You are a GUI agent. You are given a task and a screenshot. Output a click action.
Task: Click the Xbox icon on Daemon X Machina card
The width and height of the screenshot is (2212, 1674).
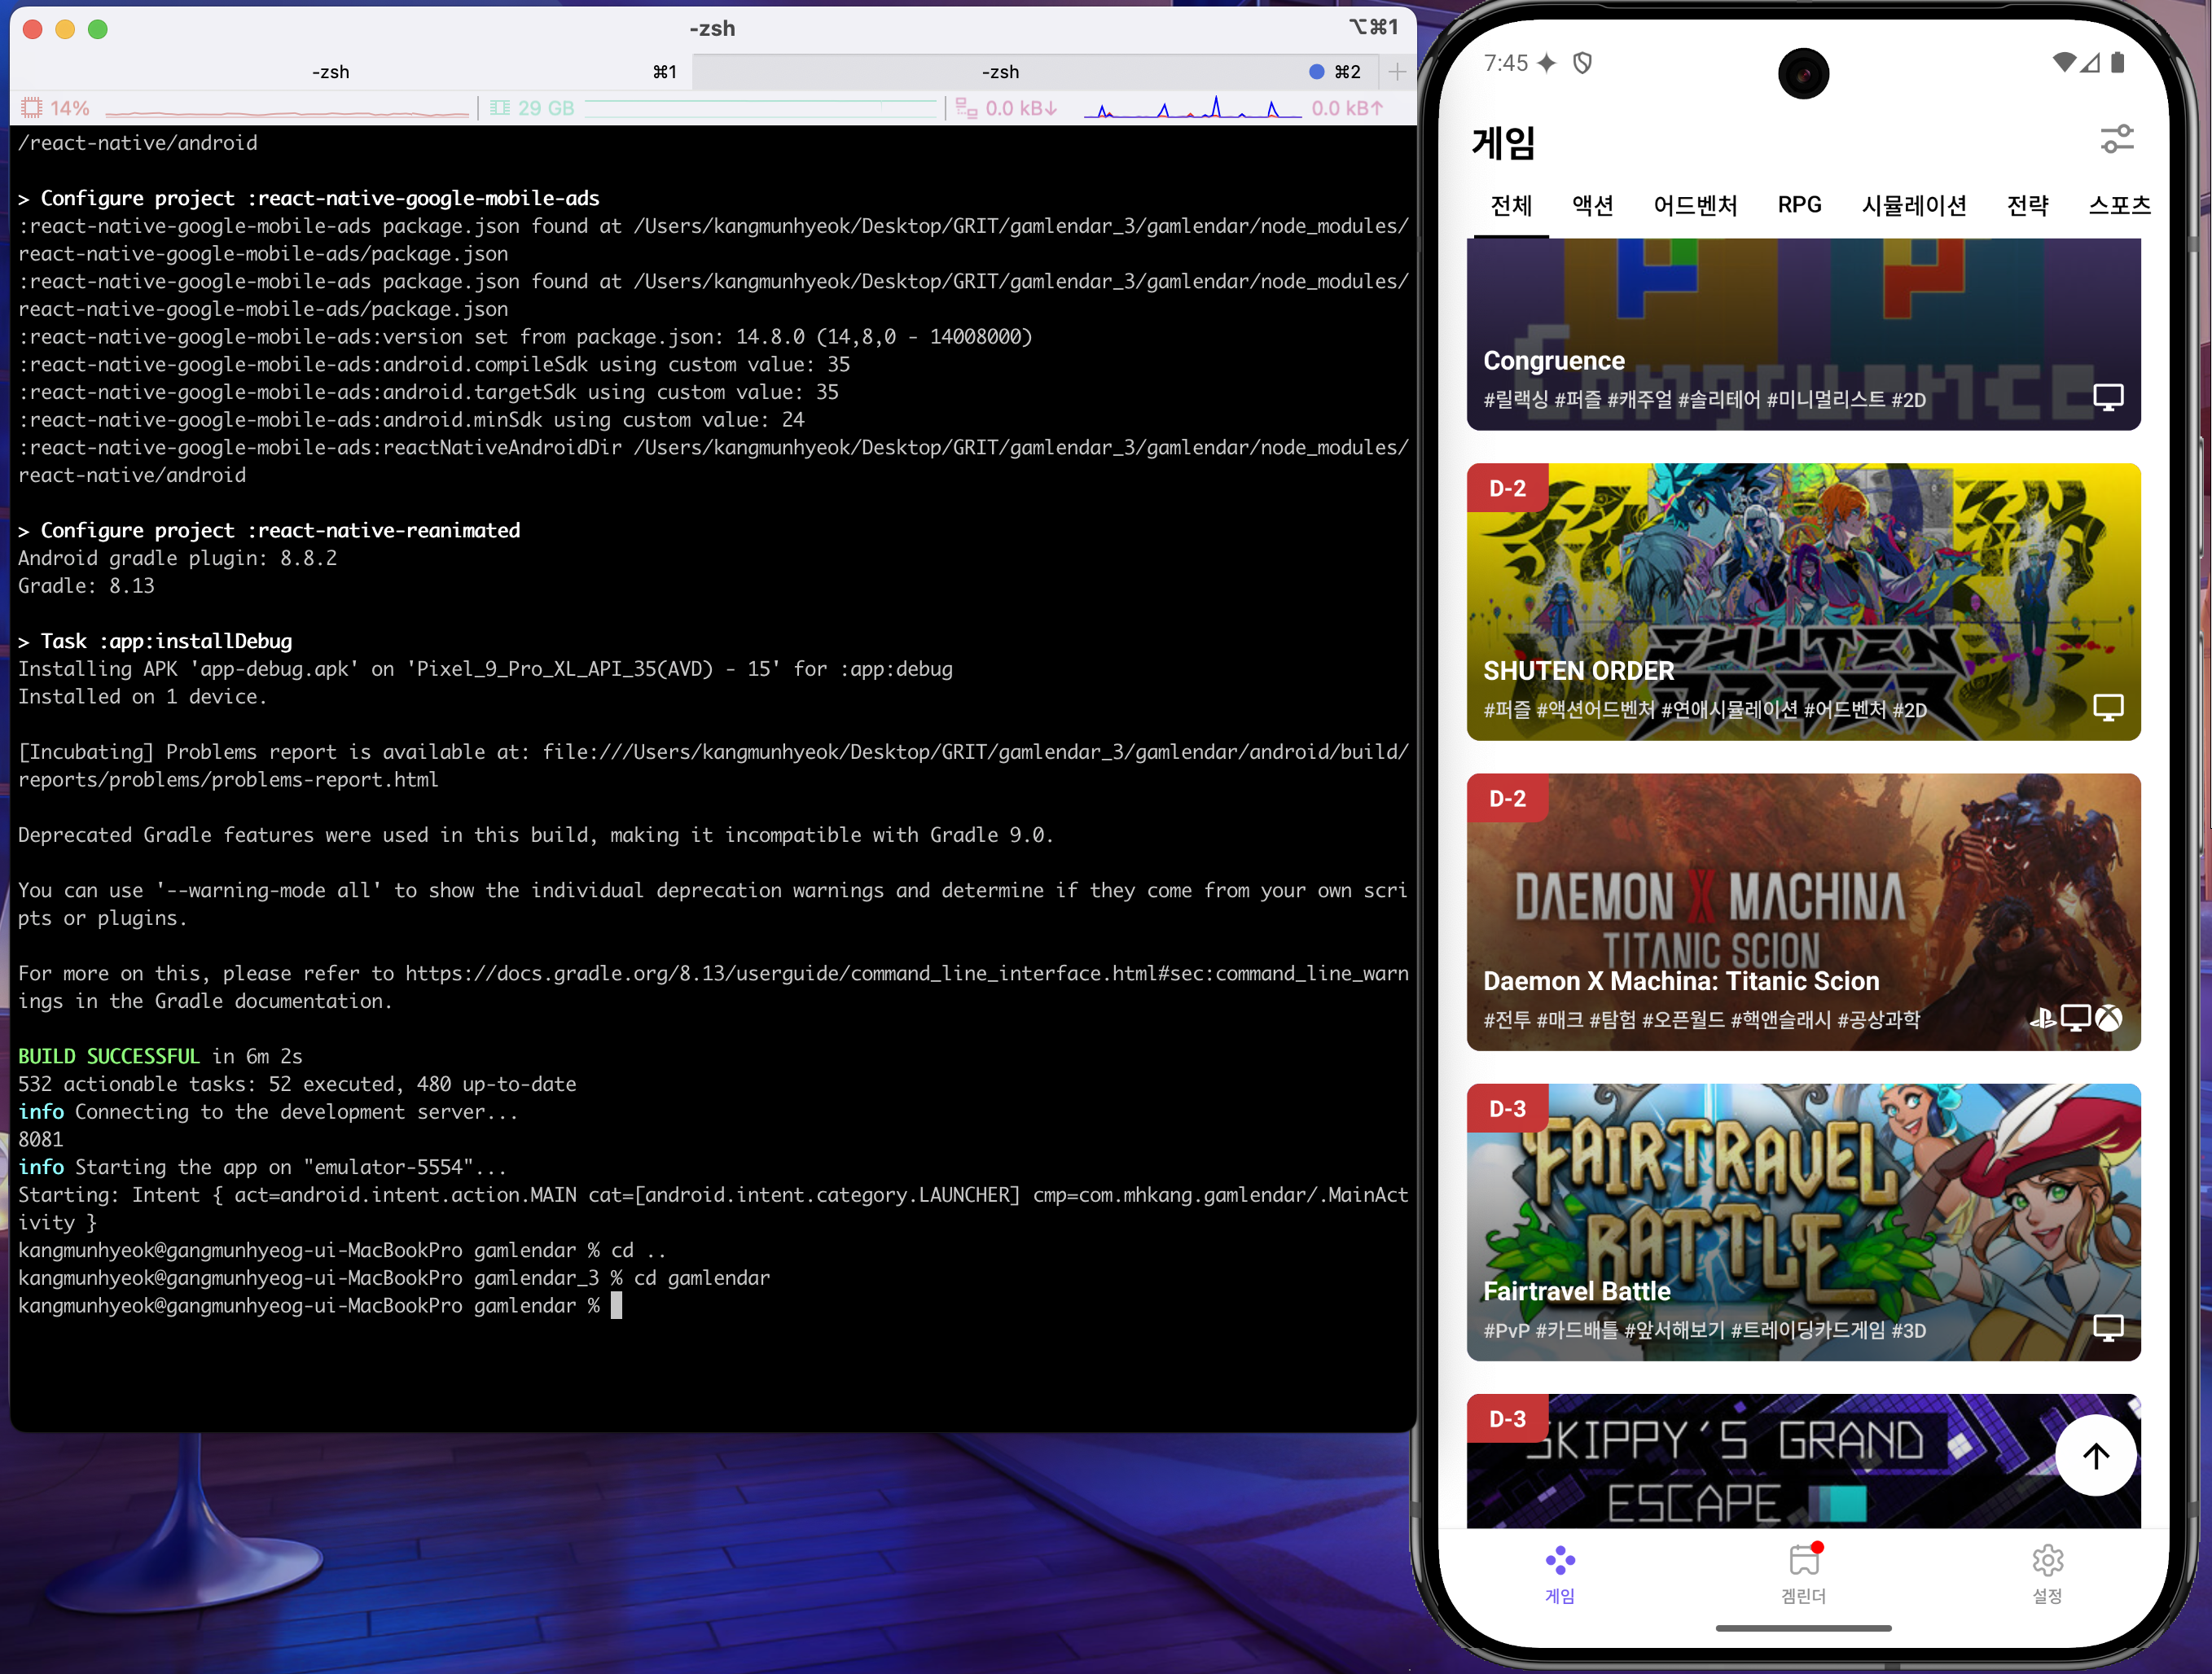[x=2109, y=1018]
